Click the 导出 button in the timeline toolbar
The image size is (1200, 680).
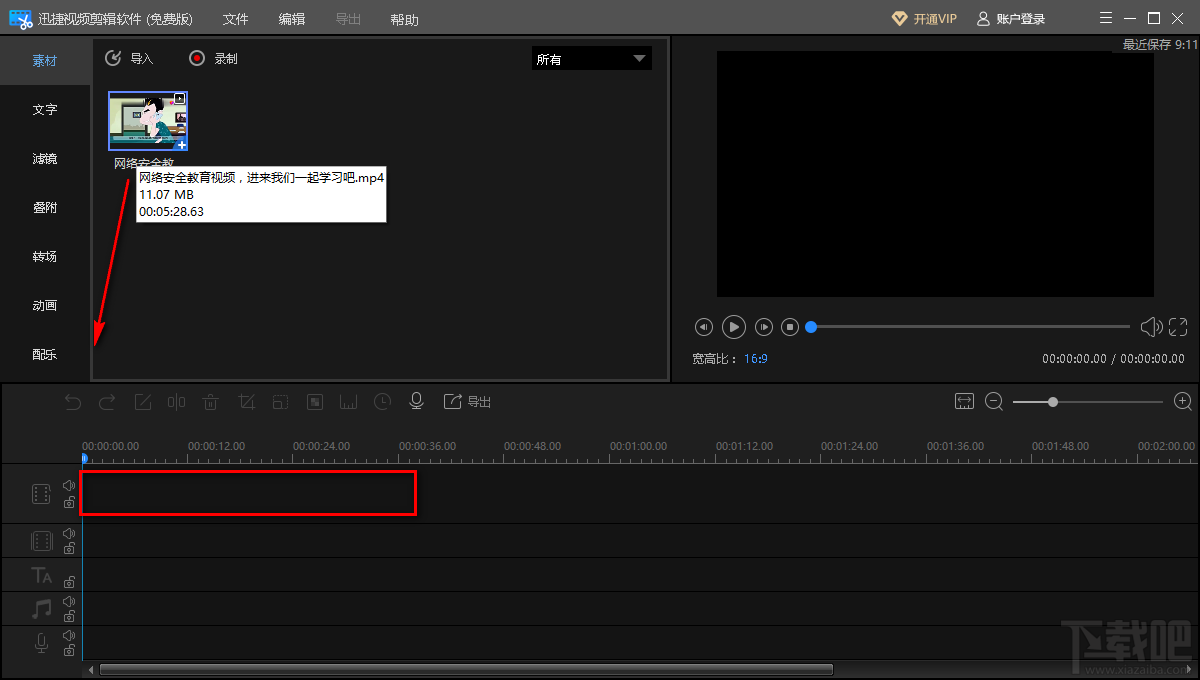tap(467, 402)
